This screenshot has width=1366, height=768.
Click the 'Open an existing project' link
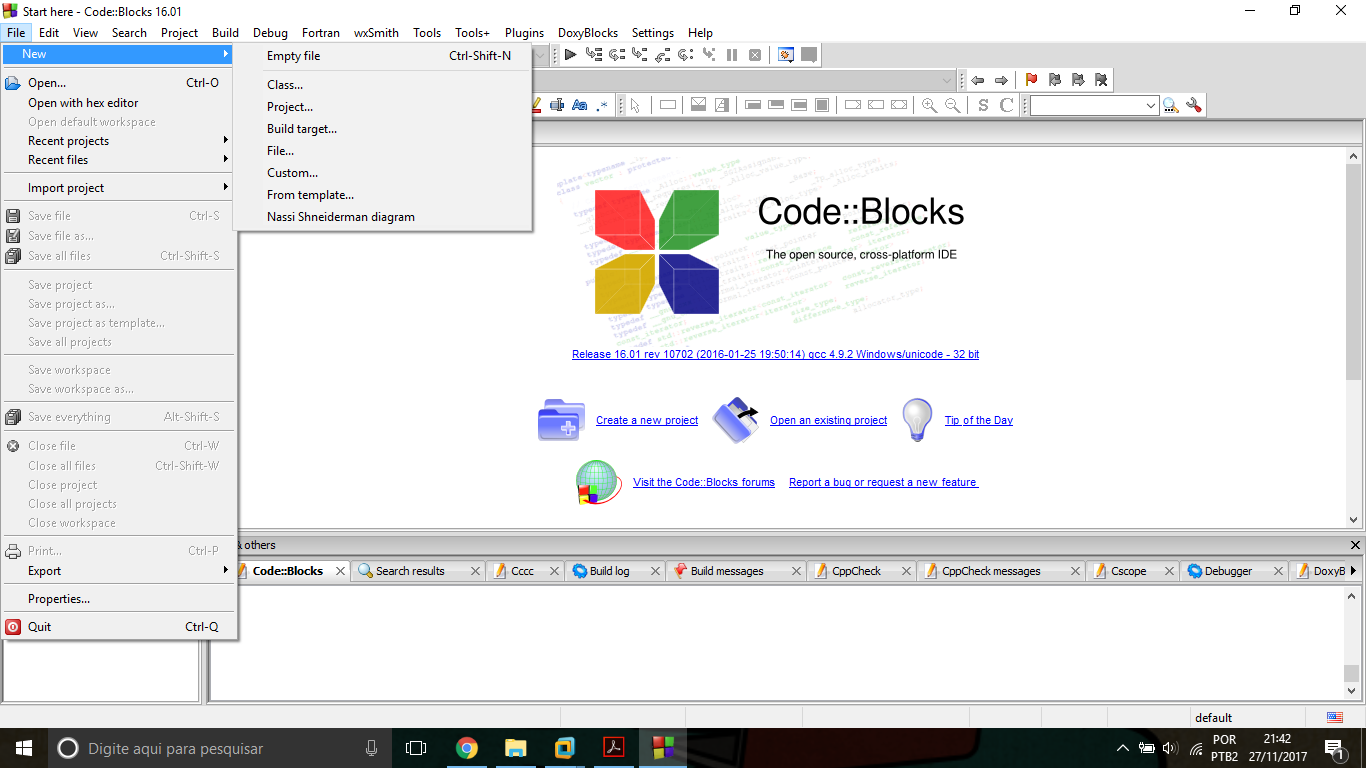point(828,420)
